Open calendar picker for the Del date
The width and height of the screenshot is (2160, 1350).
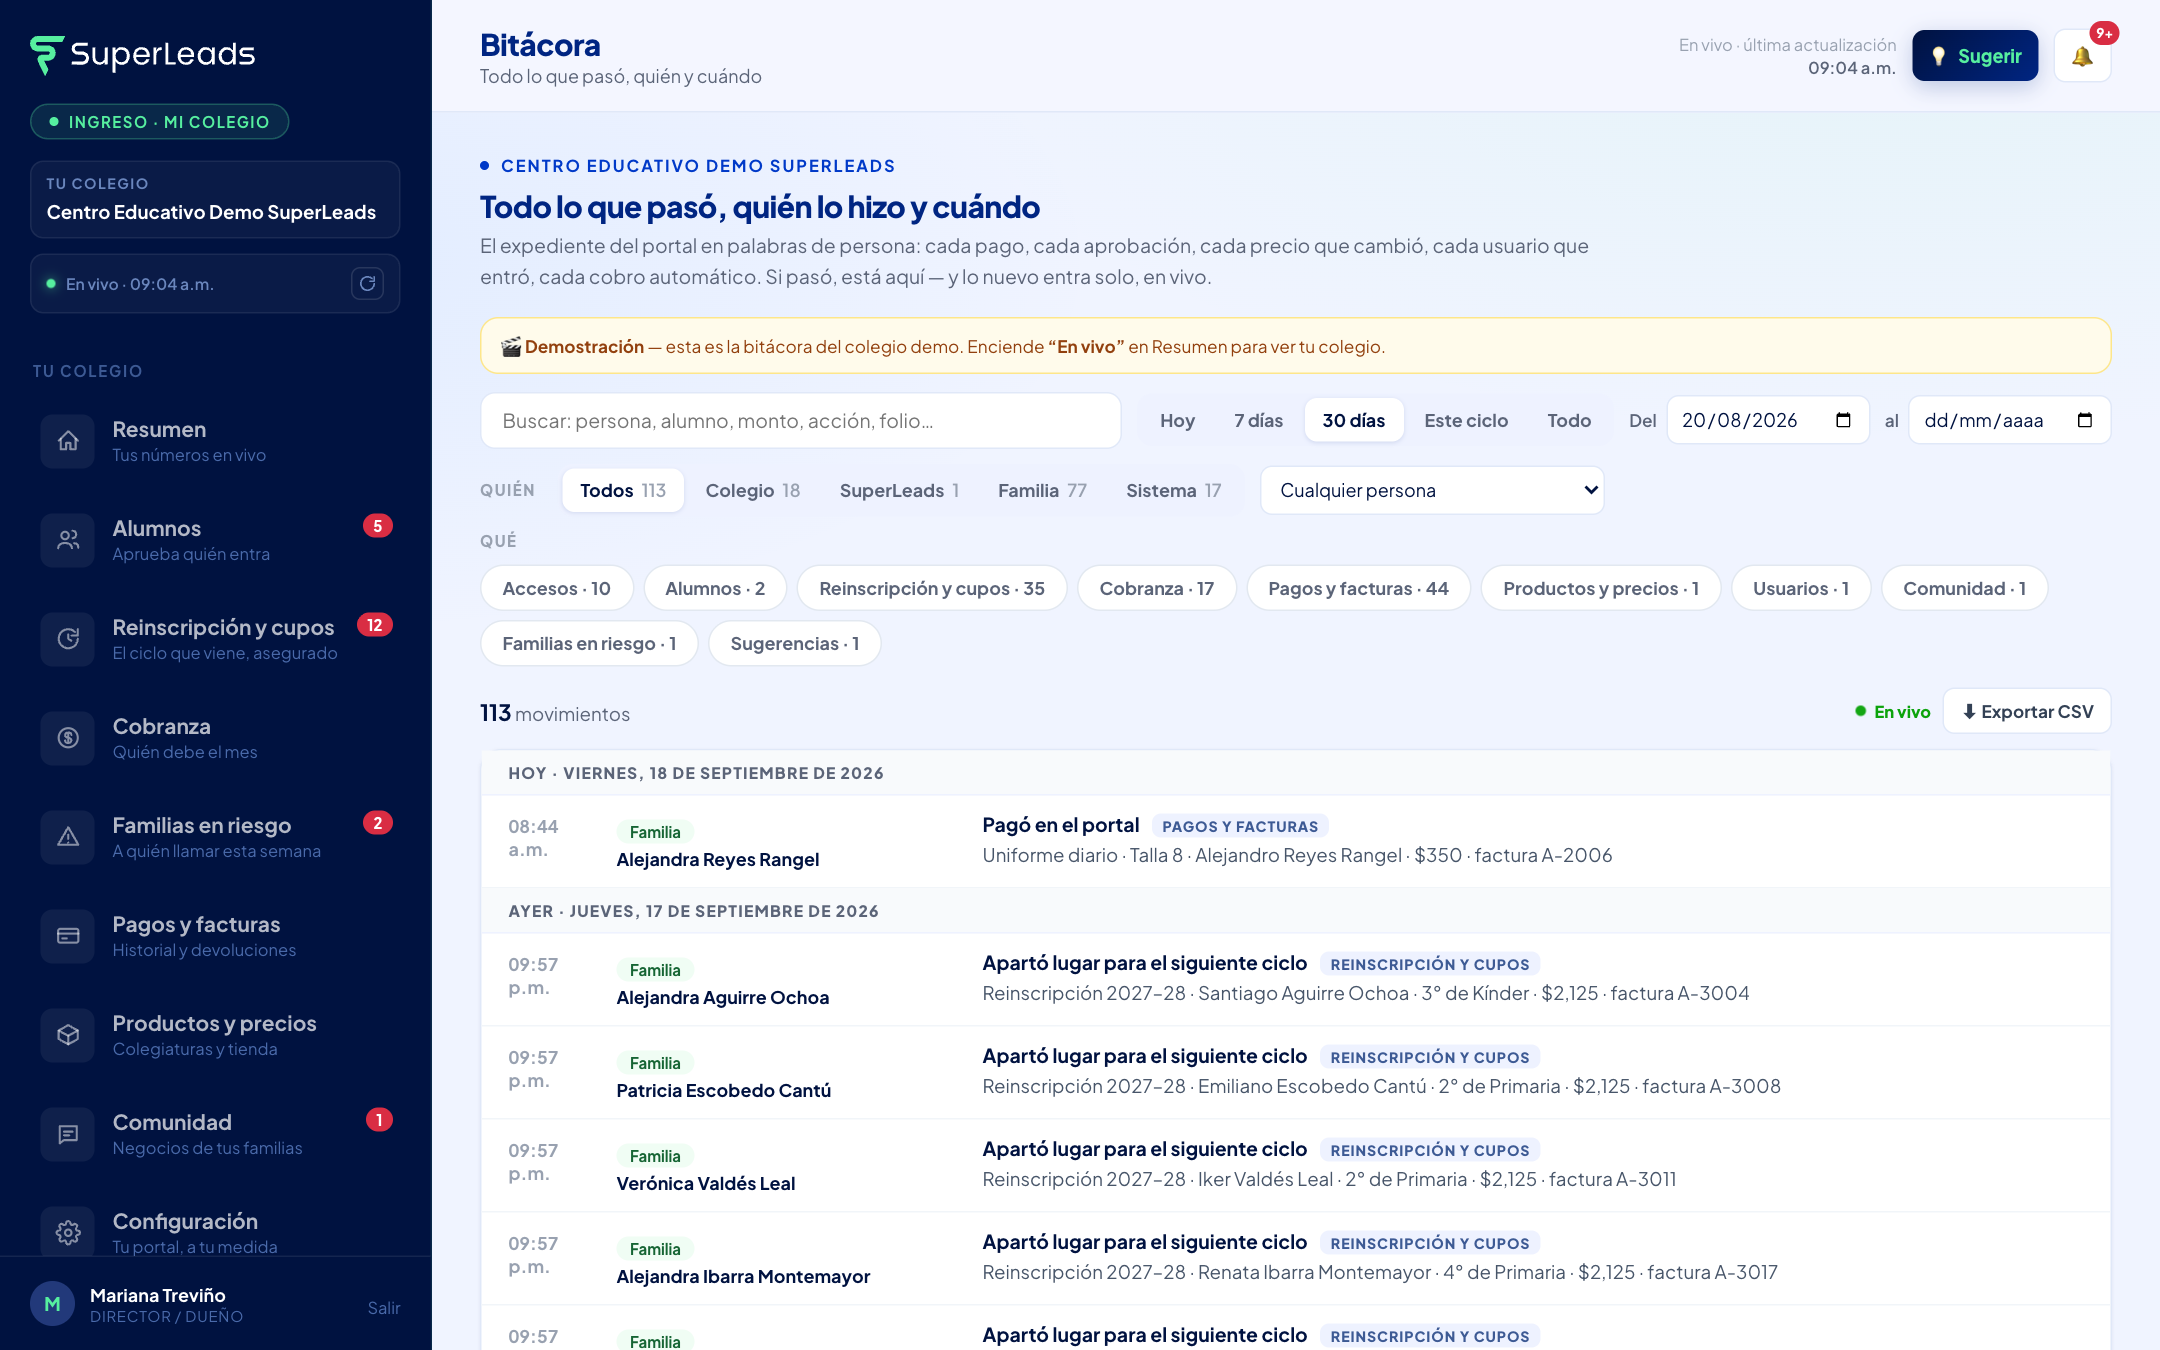pyautogui.click(x=1843, y=420)
